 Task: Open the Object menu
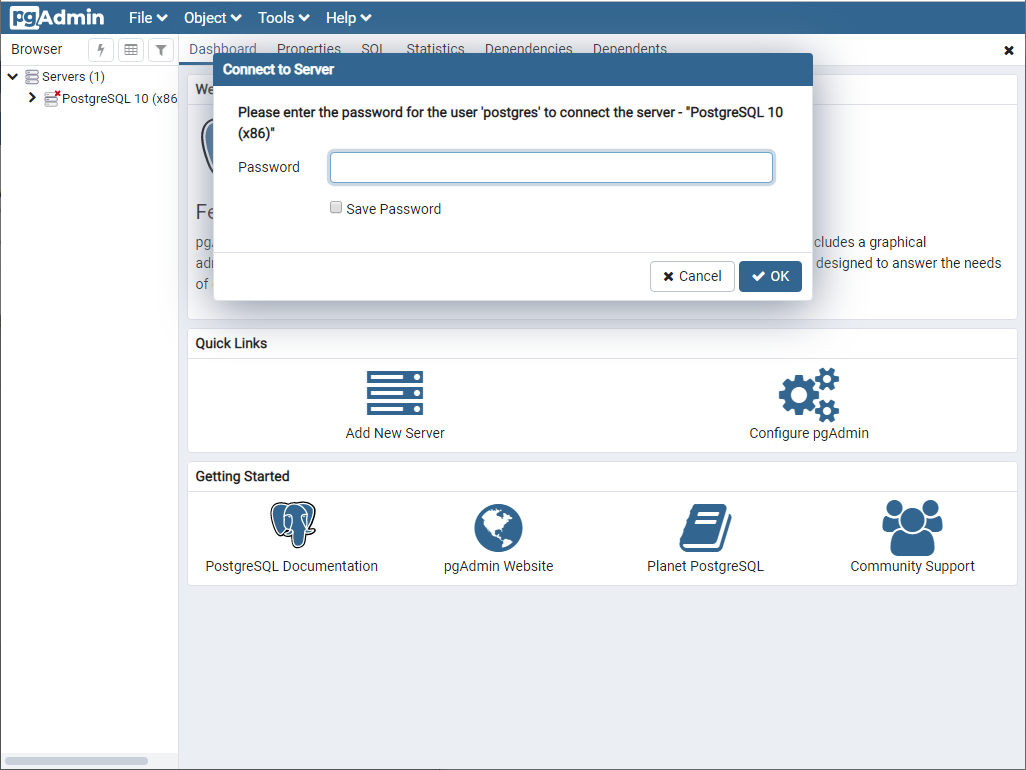[213, 18]
